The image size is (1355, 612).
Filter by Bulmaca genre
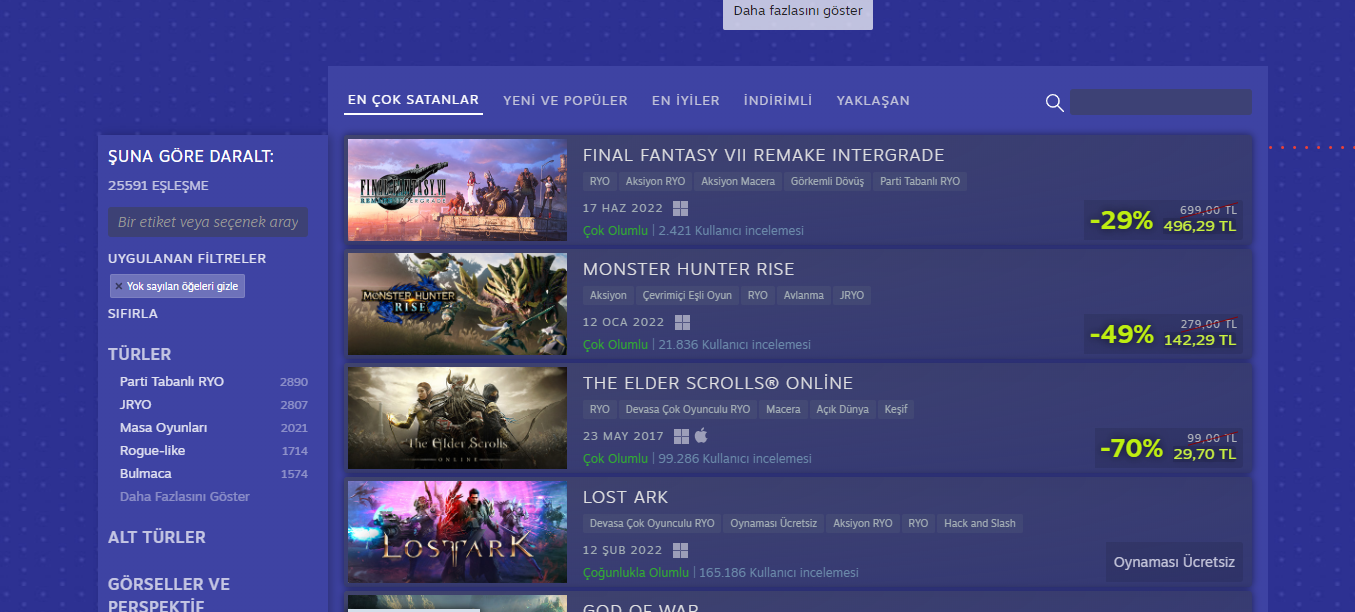tap(146, 474)
